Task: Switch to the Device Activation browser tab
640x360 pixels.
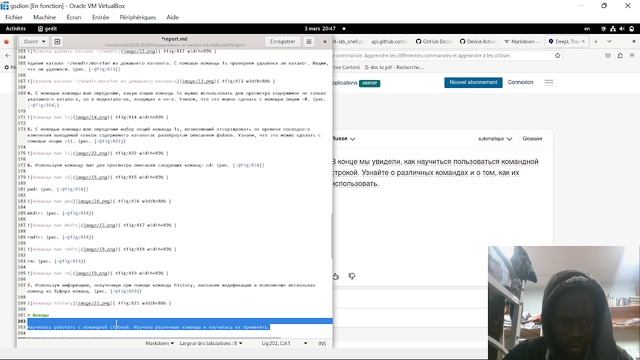Action: pyautogui.click(x=478, y=42)
